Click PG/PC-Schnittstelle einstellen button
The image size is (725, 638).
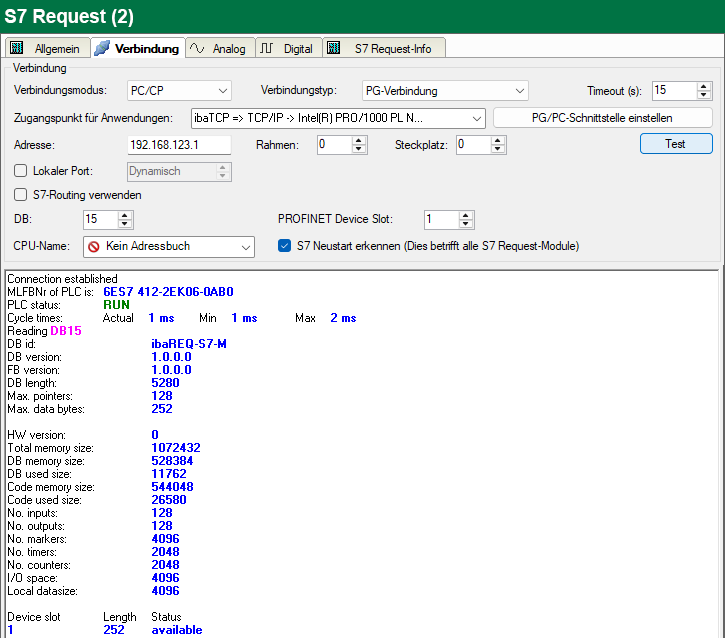click(x=602, y=118)
